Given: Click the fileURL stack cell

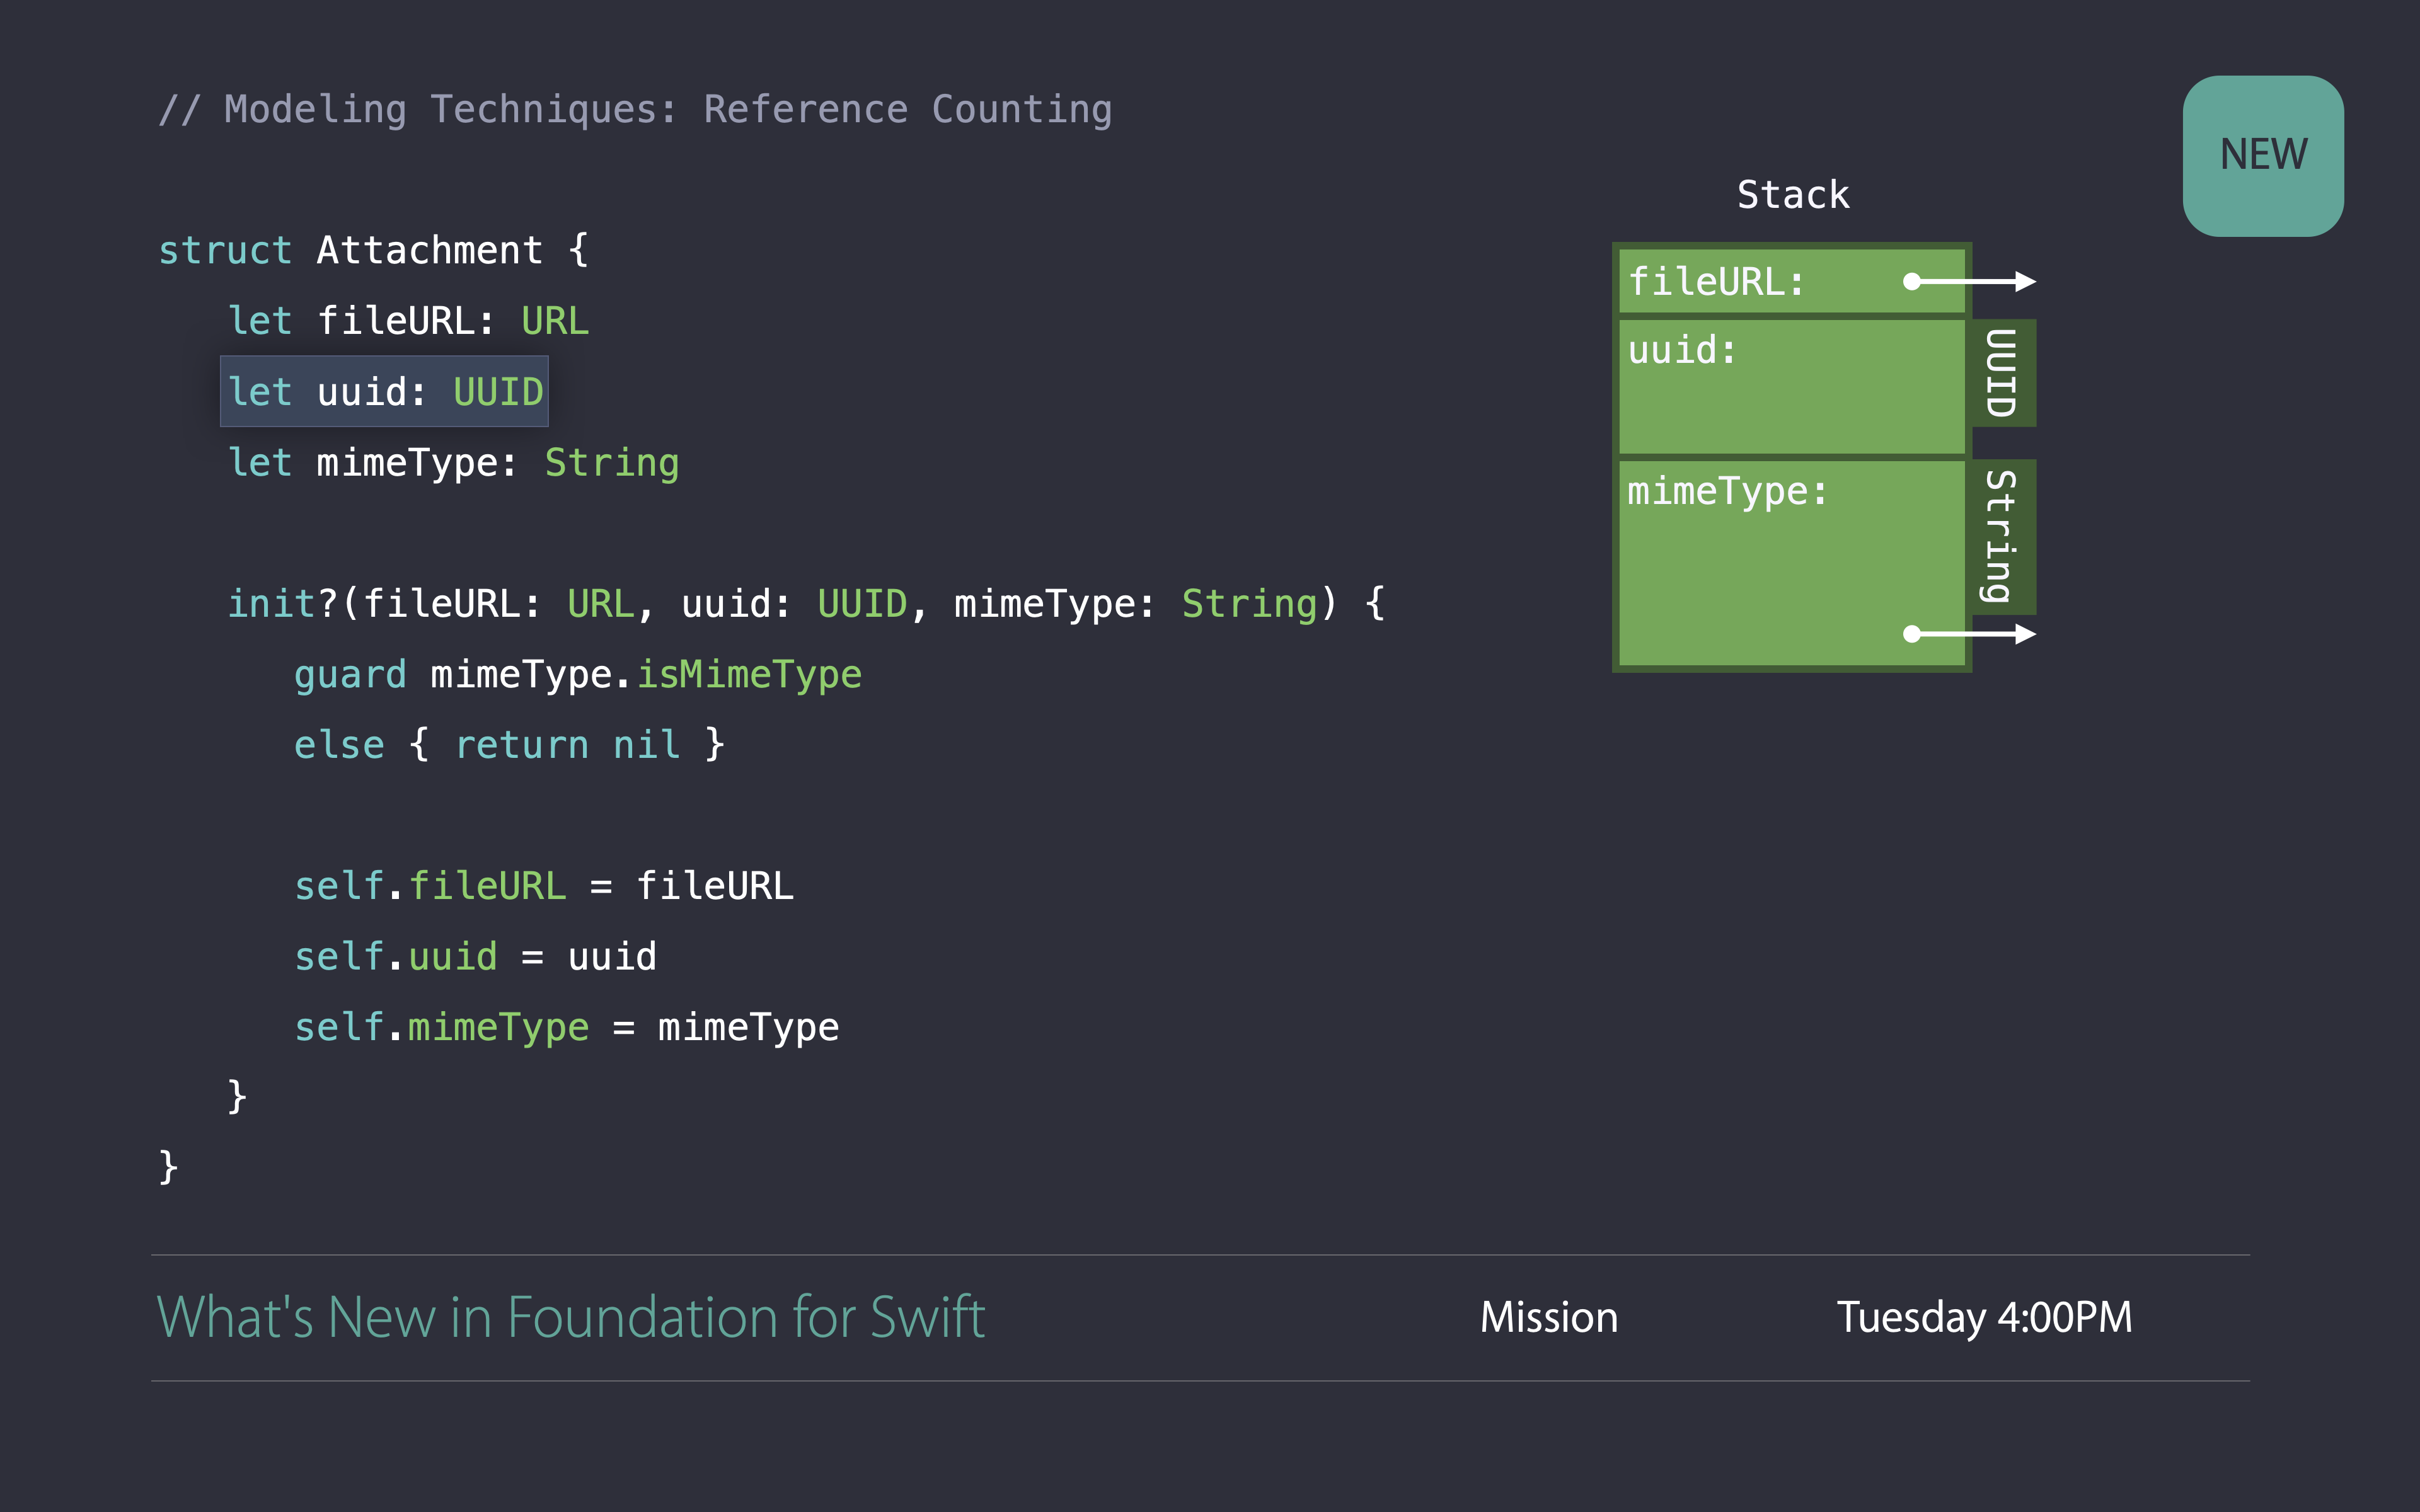Looking at the screenshot, I should pyautogui.click(x=1760, y=282).
